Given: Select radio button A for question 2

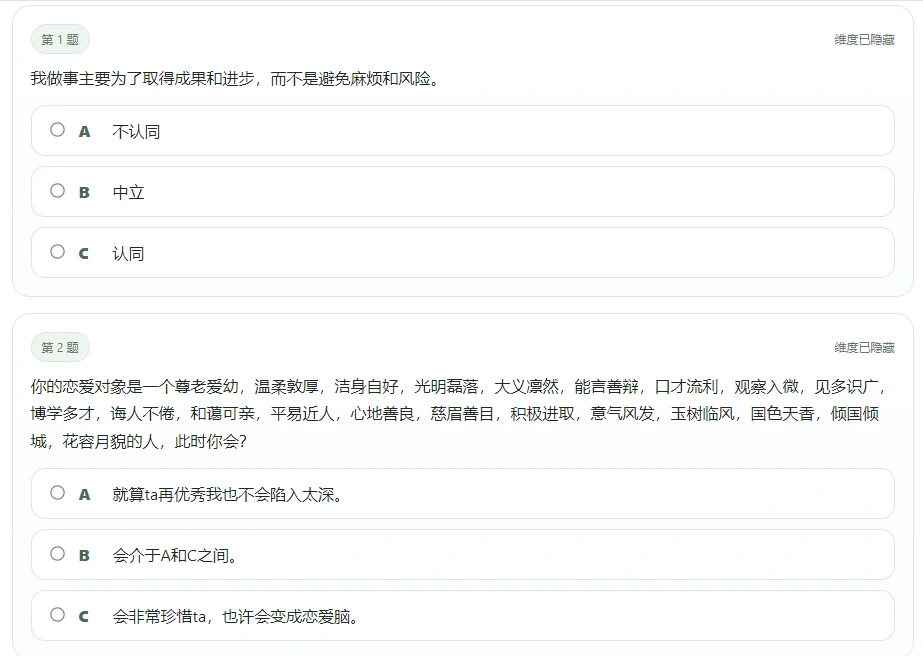Looking at the screenshot, I should pyautogui.click(x=57, y=494).
